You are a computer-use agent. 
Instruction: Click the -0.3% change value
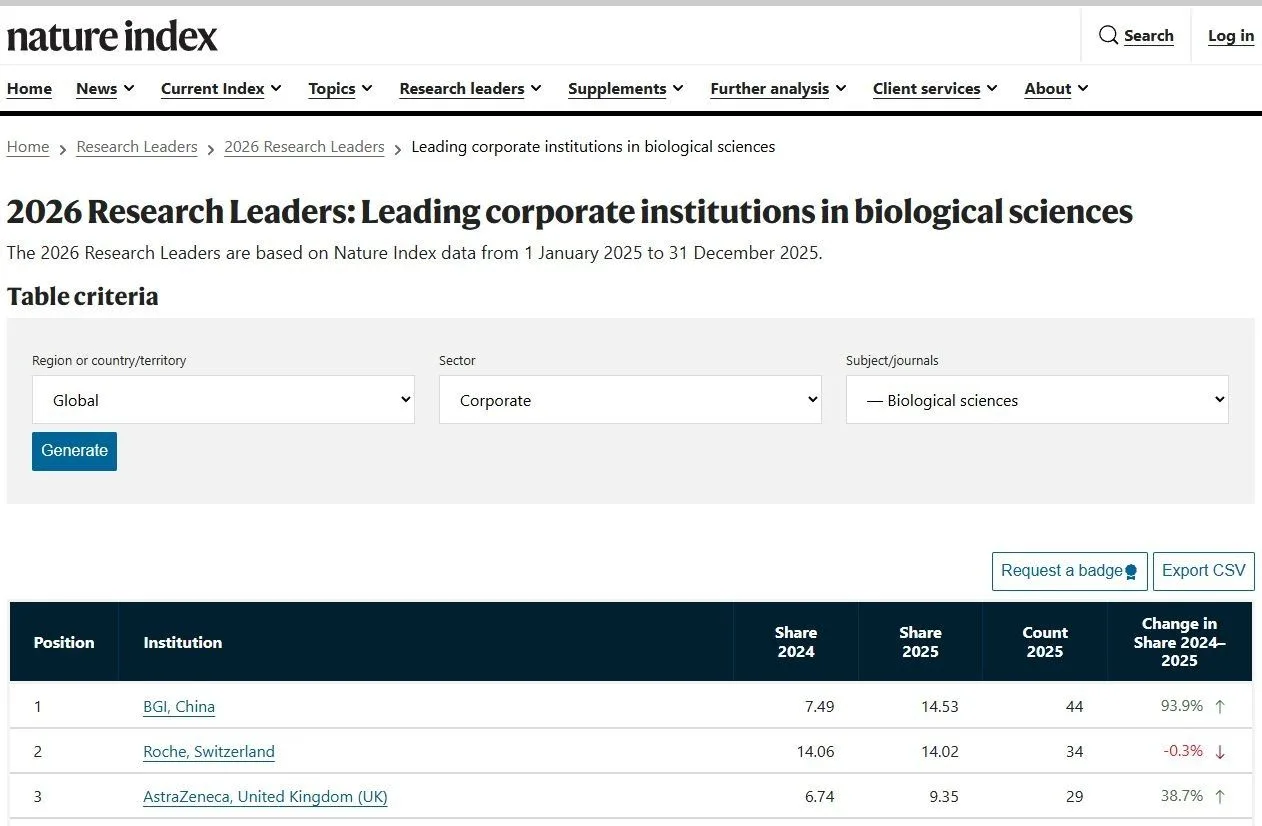pos(1183,751)
